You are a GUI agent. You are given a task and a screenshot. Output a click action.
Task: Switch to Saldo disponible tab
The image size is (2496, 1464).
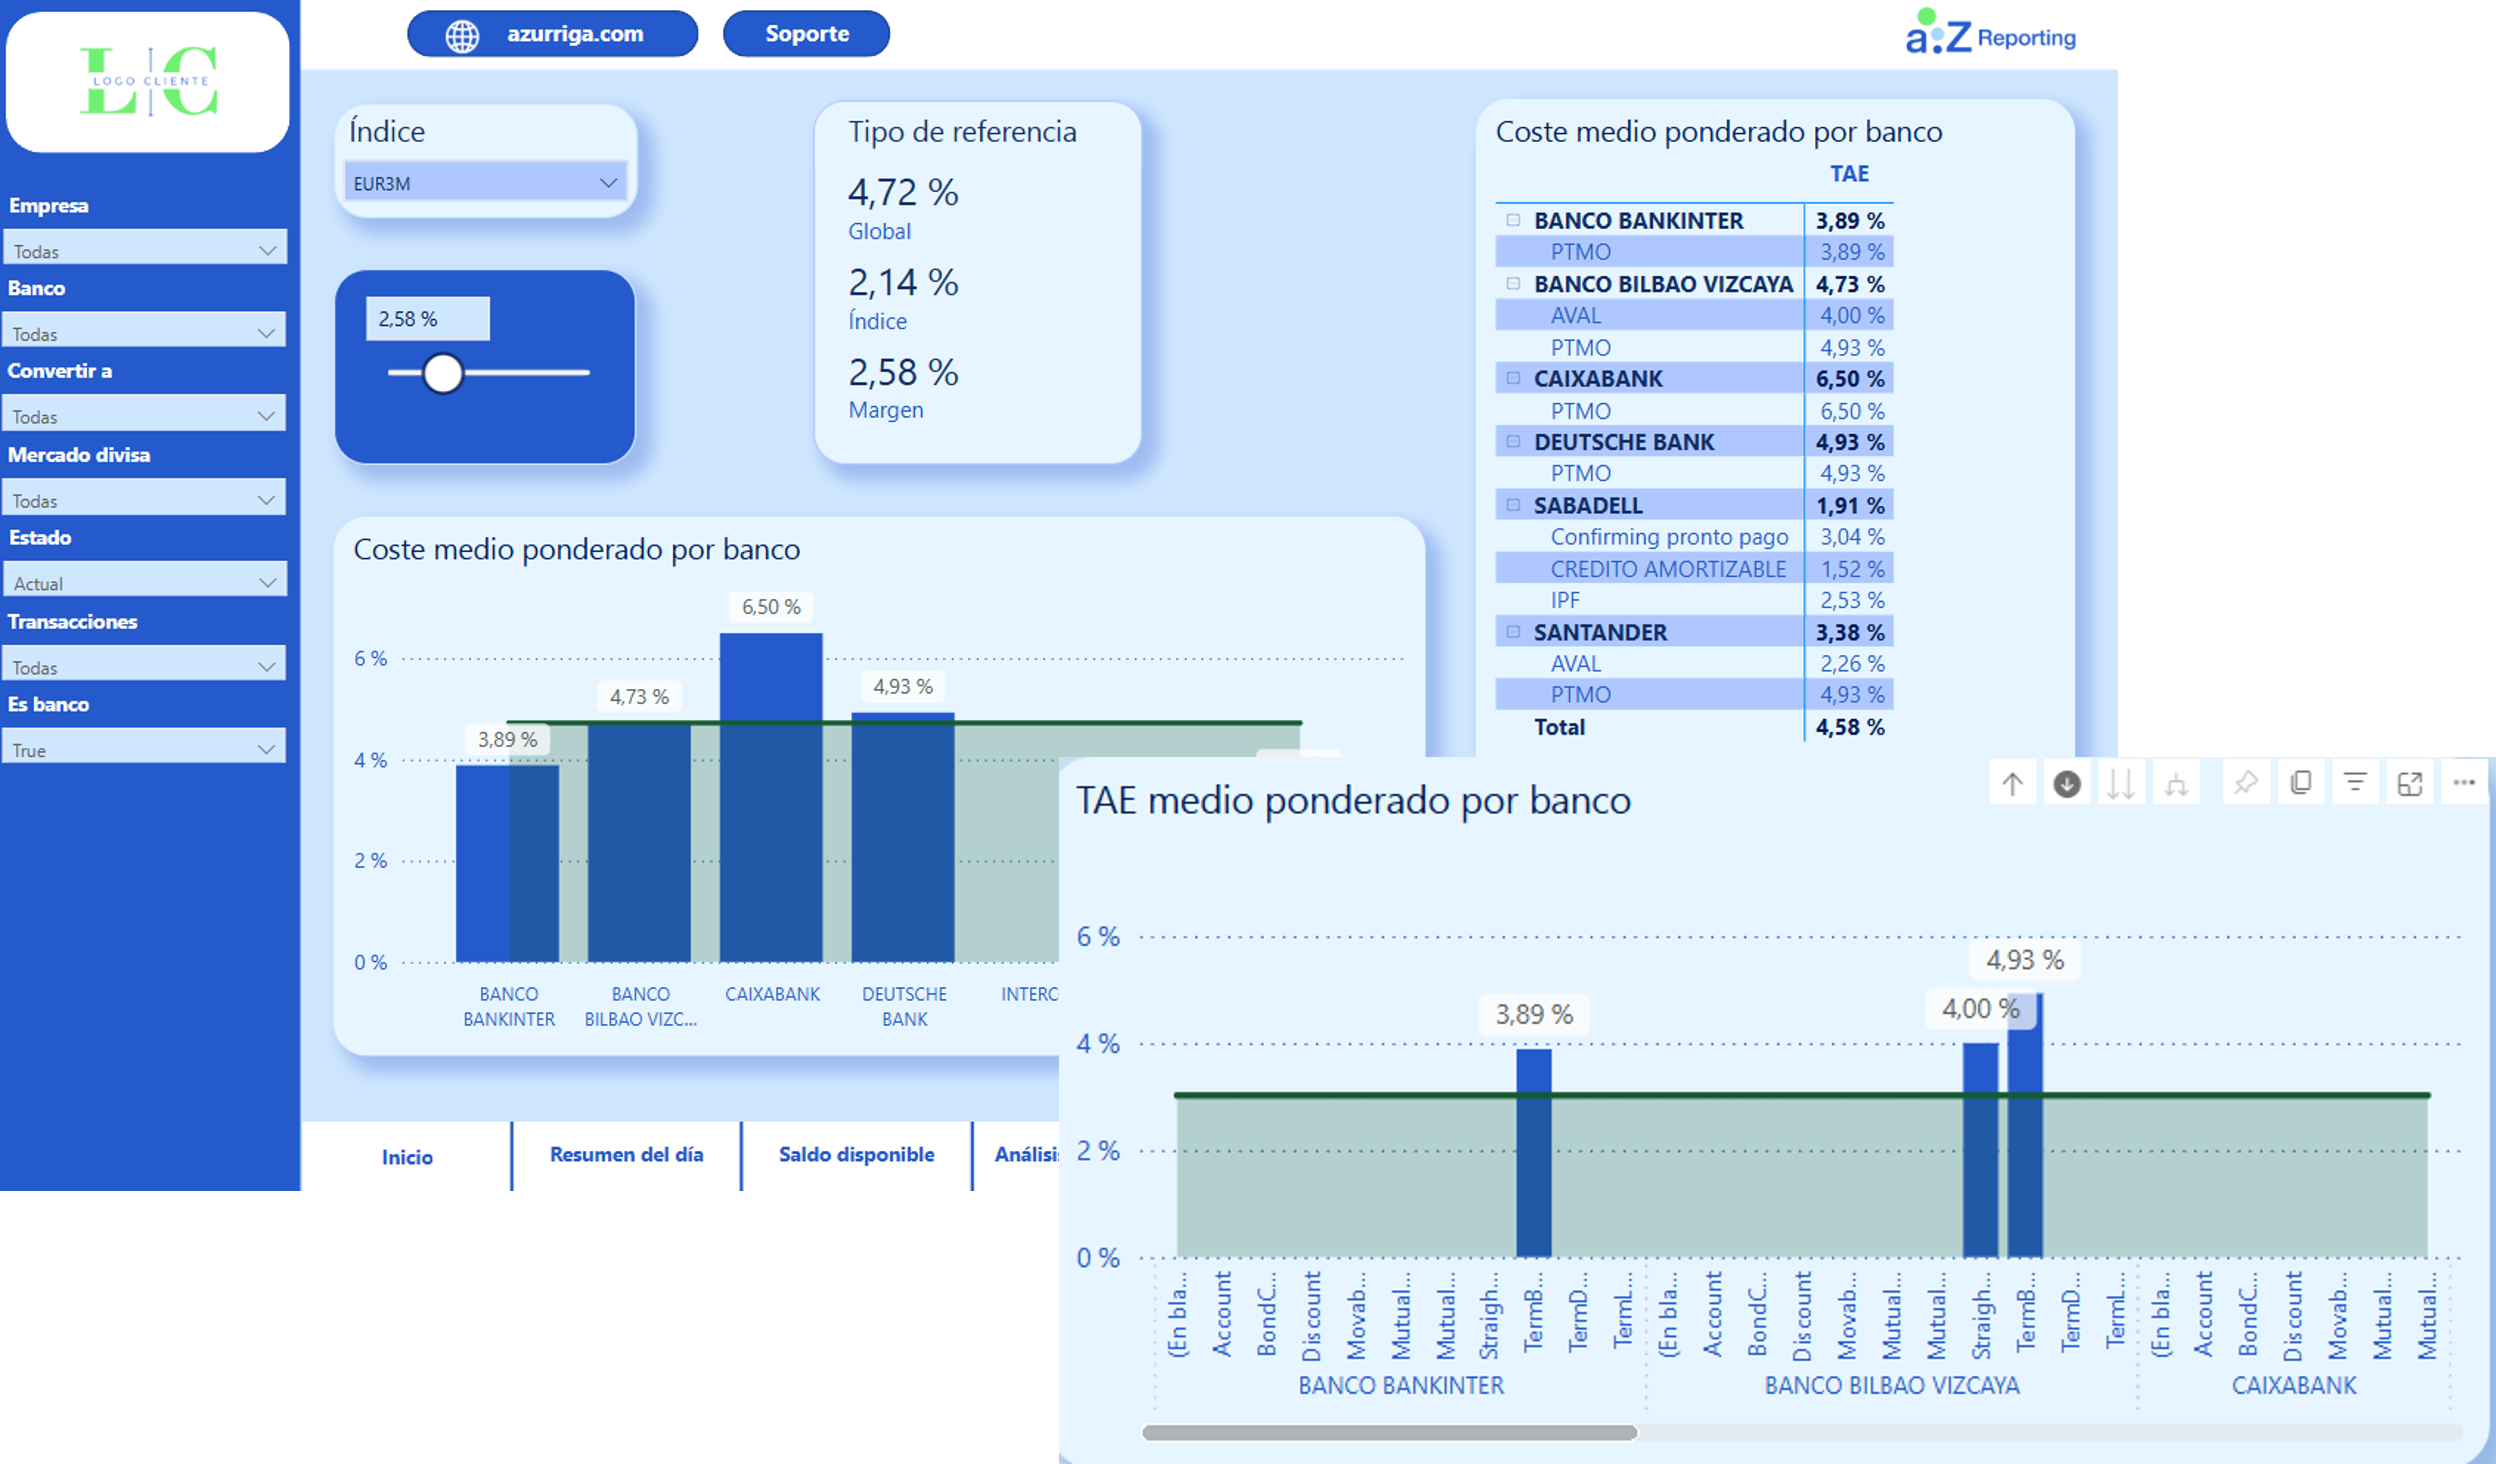[x=856, y=1155]
